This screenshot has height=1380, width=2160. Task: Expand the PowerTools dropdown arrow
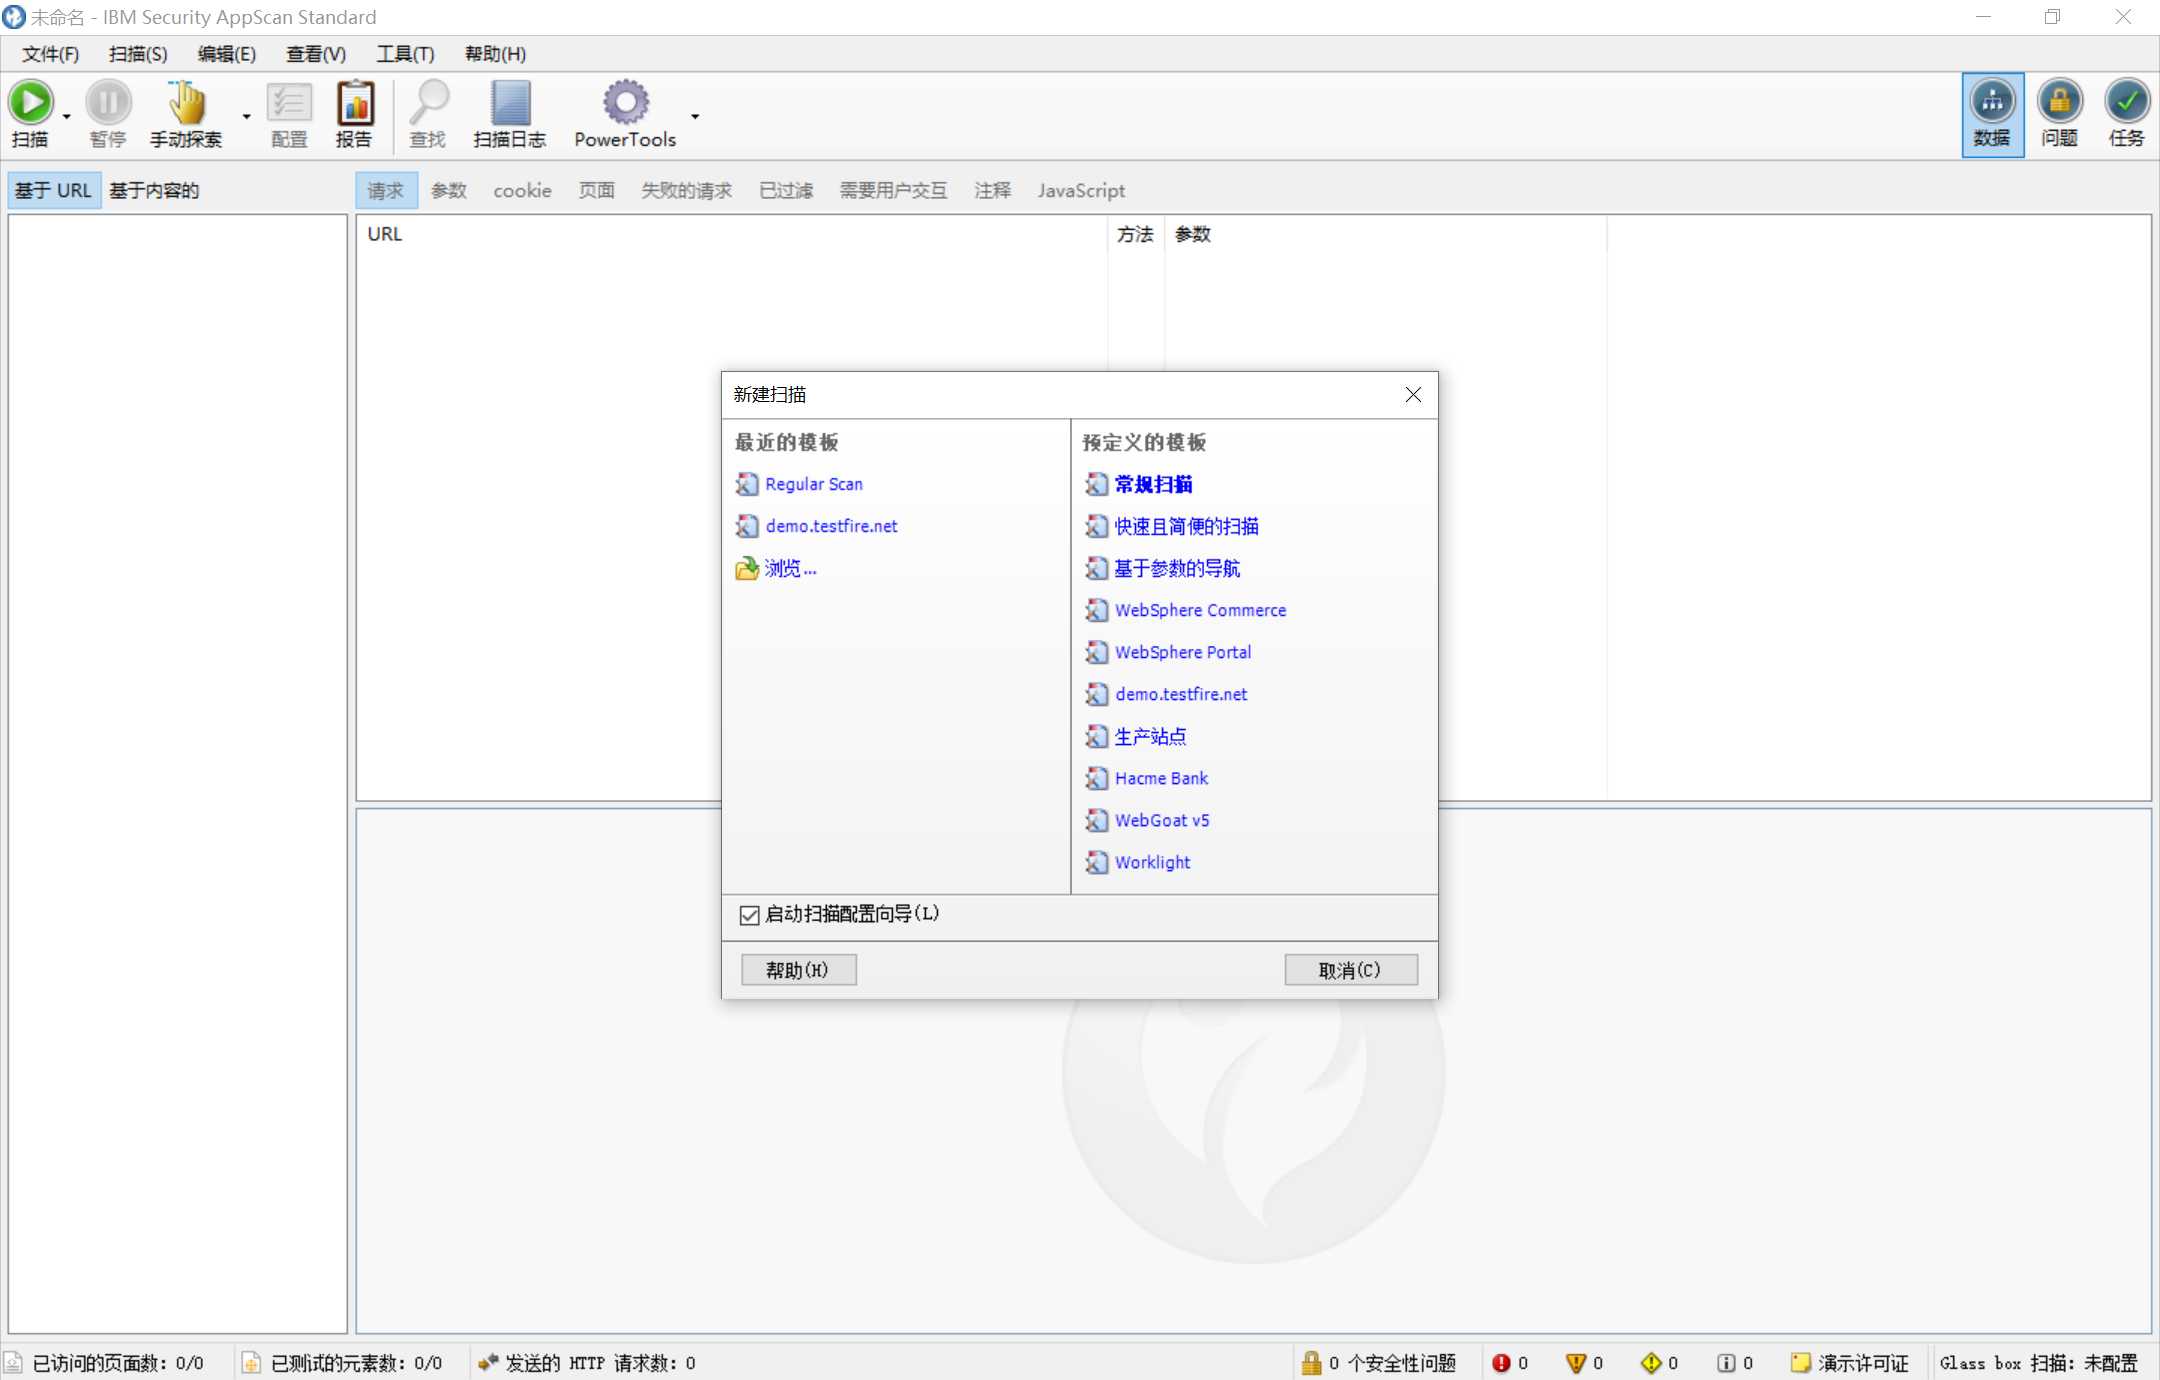tap(695, 117)
